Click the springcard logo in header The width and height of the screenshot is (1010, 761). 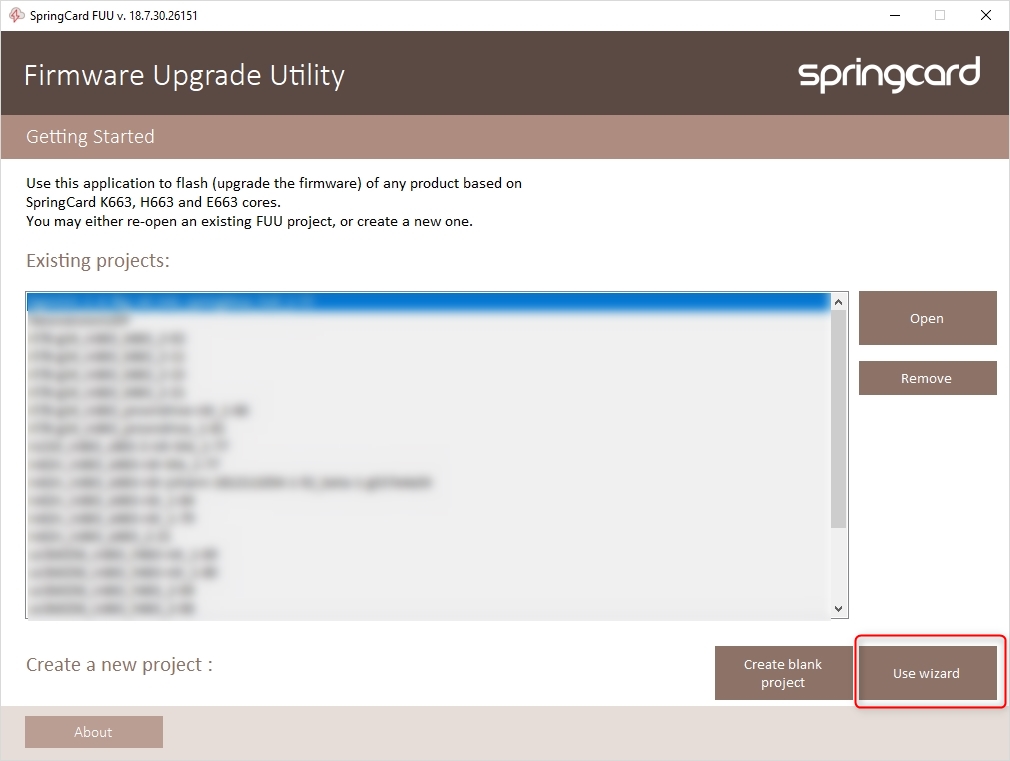click(889, 74)
